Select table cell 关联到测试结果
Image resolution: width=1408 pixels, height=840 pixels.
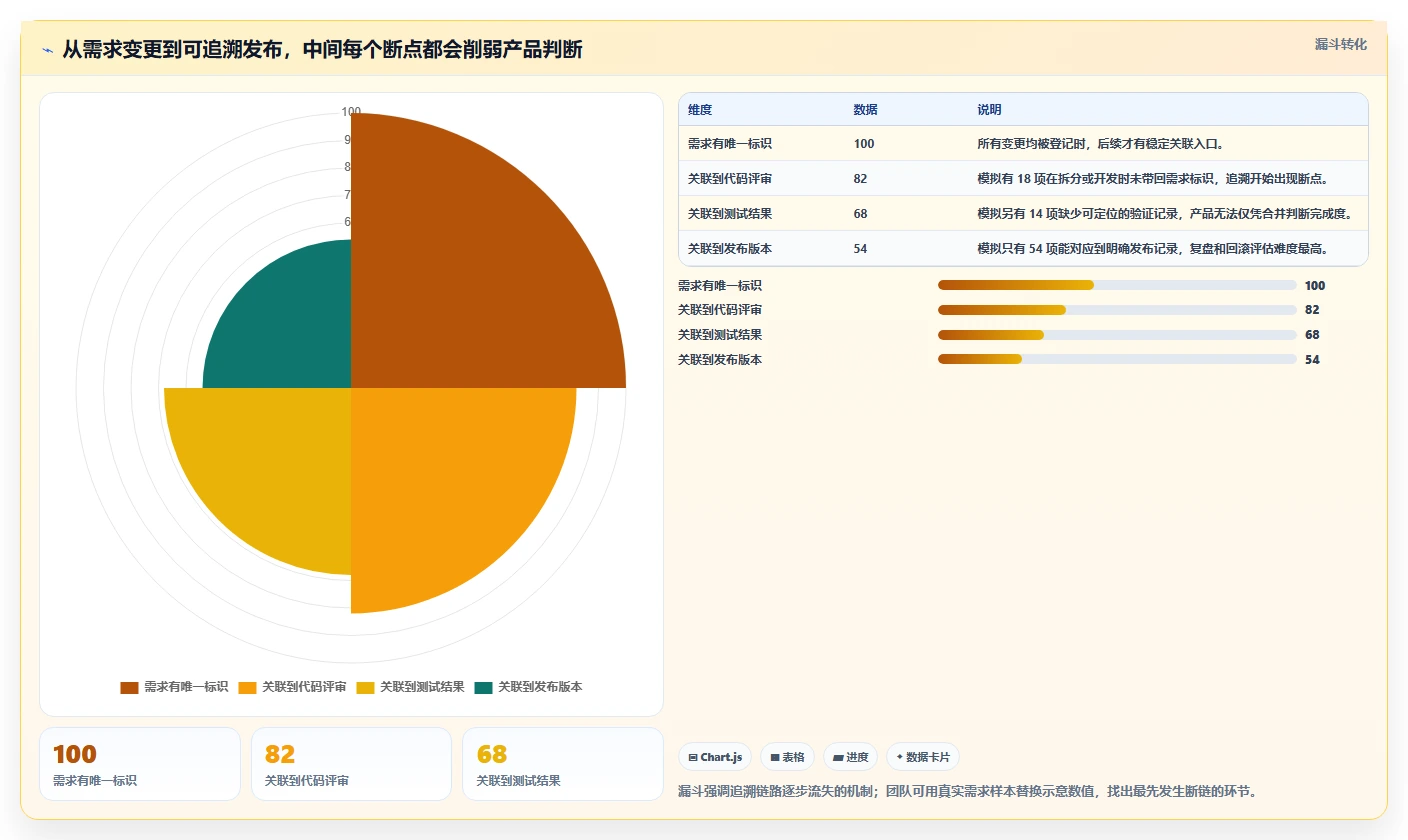pos(729,214)
